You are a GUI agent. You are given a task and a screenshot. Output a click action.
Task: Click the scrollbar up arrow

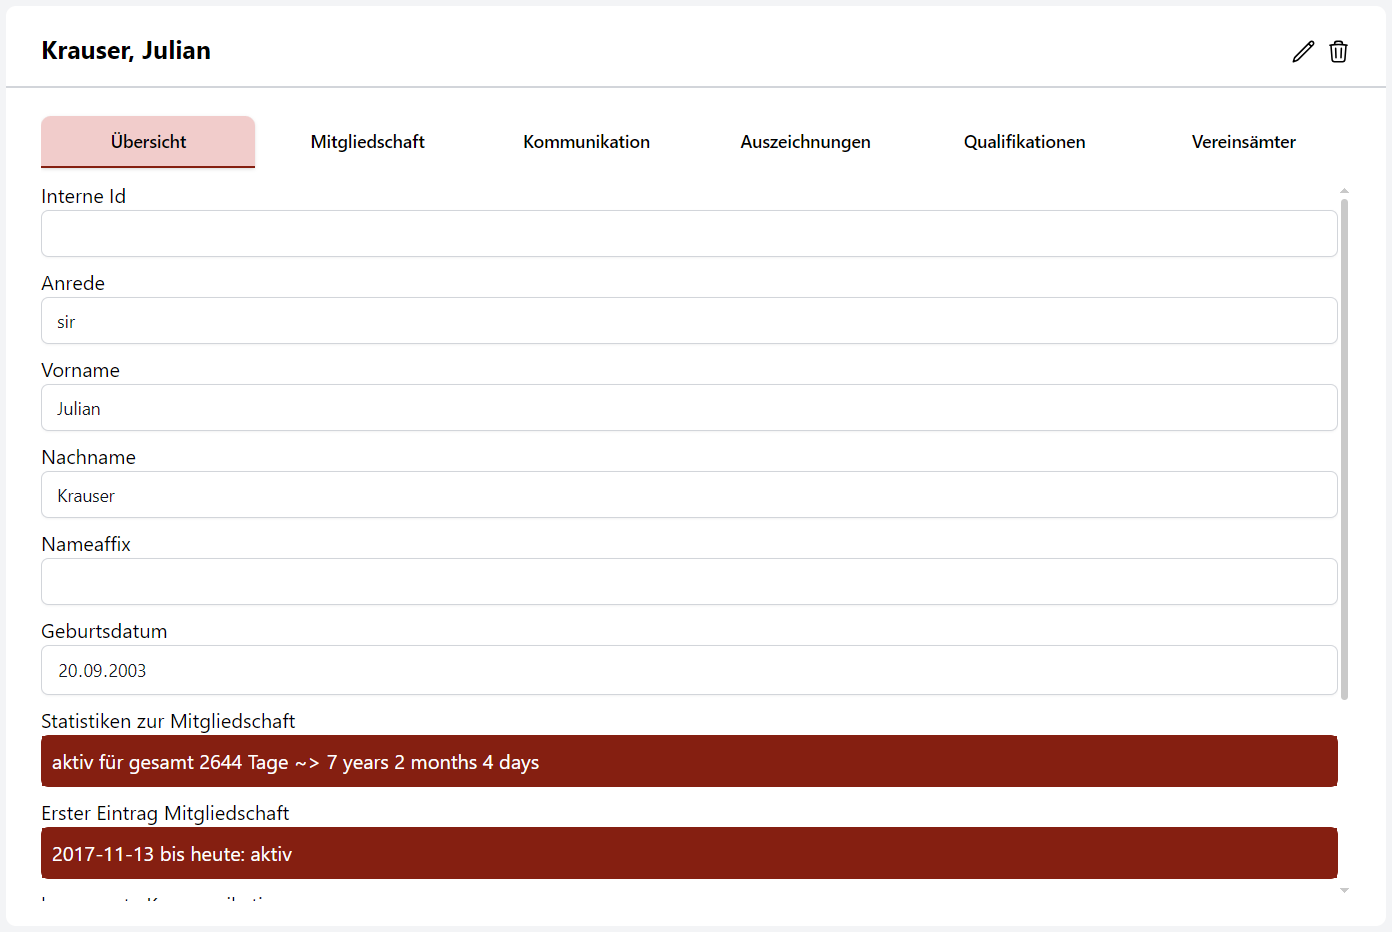tap(1344, 190)
